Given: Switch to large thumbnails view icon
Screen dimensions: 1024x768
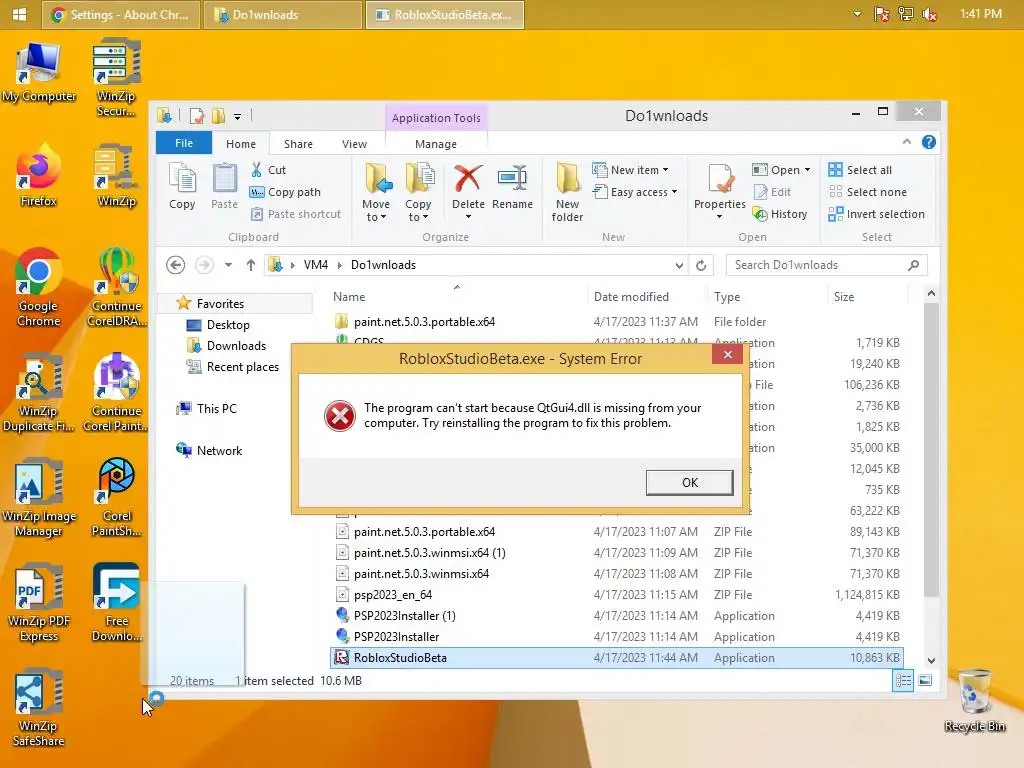Looking at the screenshot, I should click(x=925, y=681).
